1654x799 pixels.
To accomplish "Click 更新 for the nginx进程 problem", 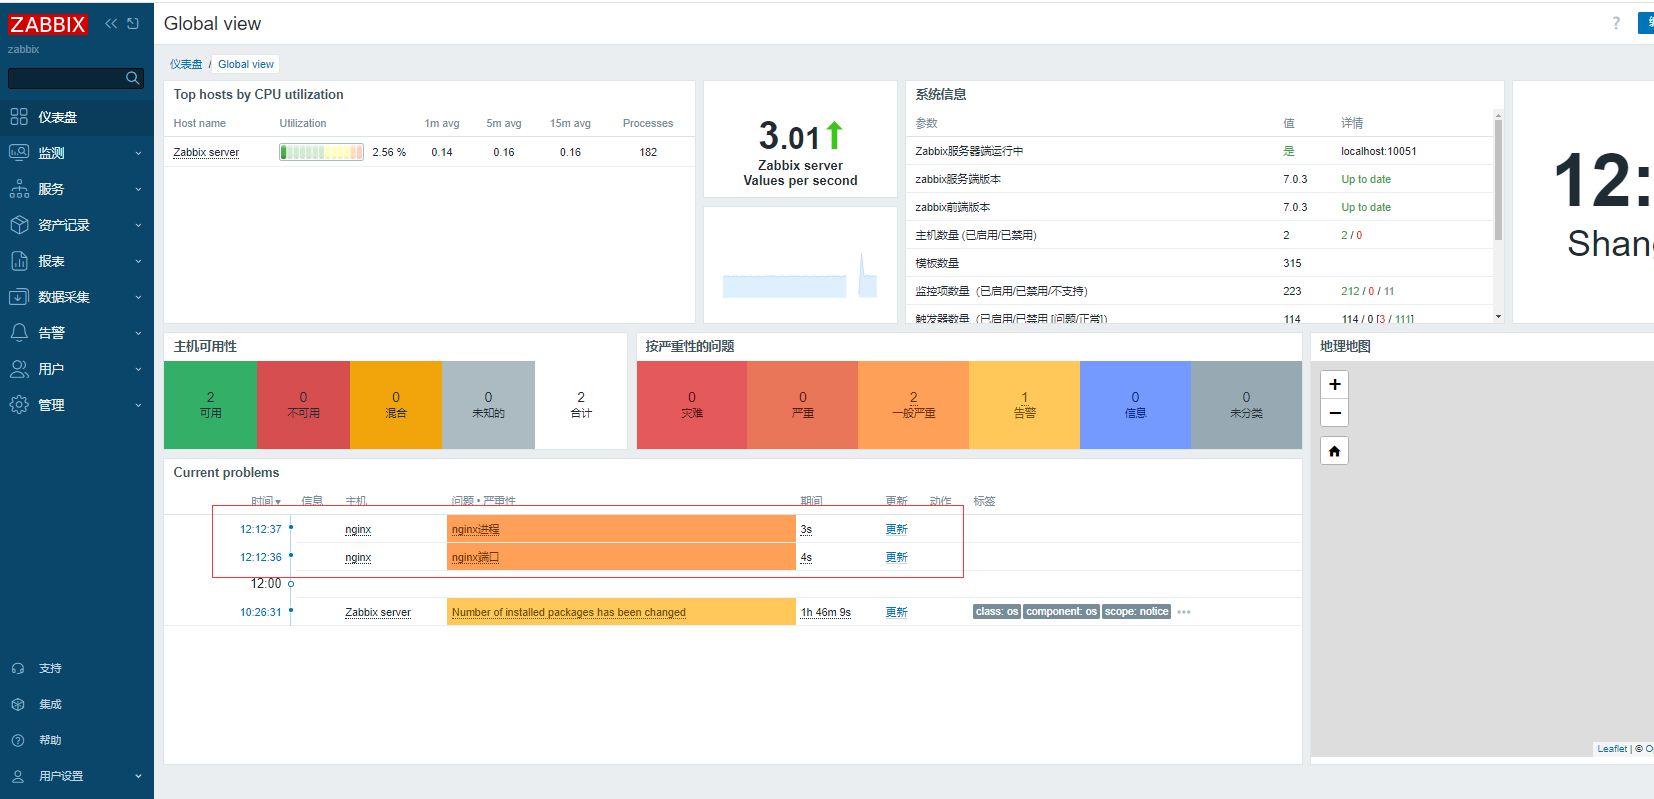I will pyautogui.click(x=896, y=529).
